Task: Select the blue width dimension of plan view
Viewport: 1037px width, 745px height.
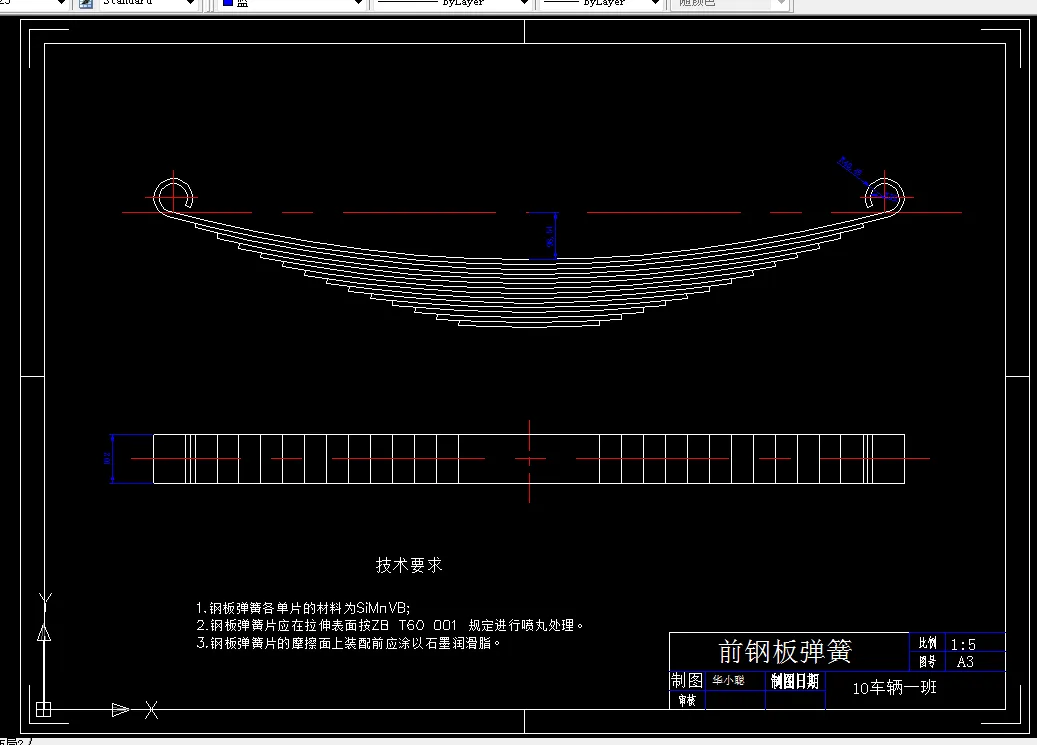Action: [111, 459]
